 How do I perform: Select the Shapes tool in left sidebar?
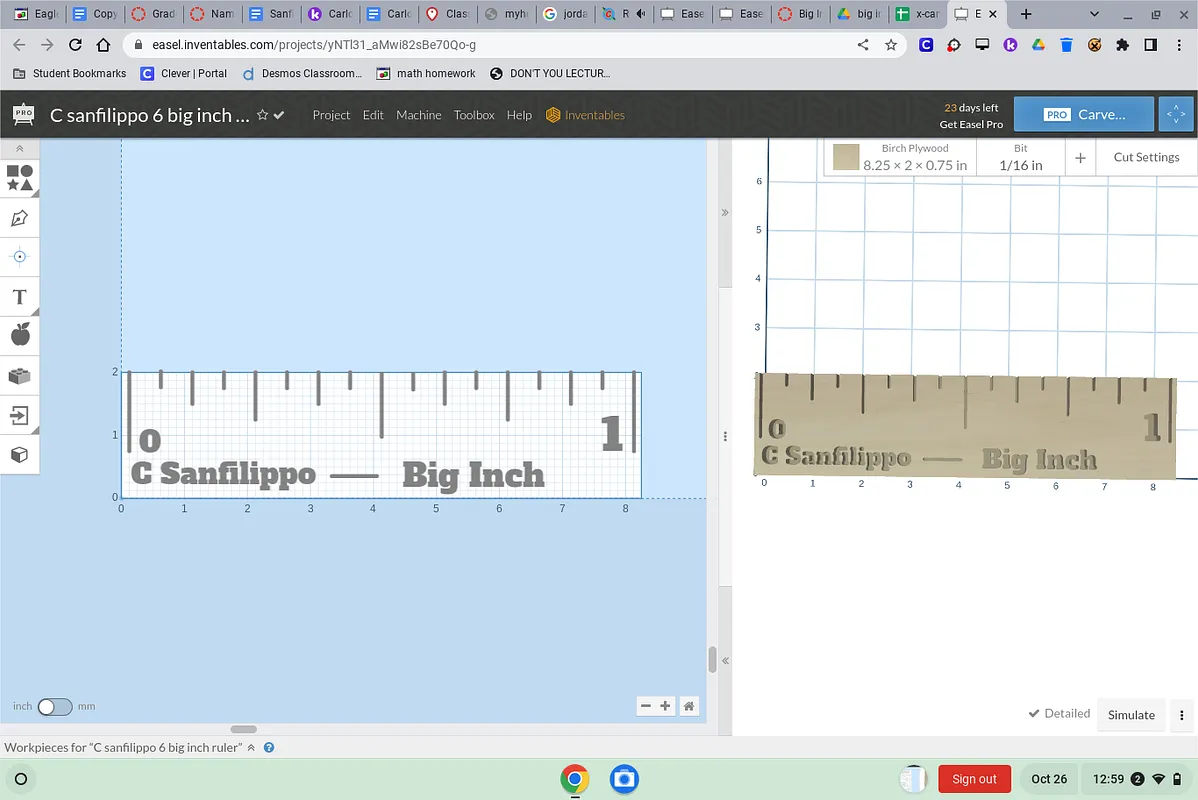tap(20, 178)
